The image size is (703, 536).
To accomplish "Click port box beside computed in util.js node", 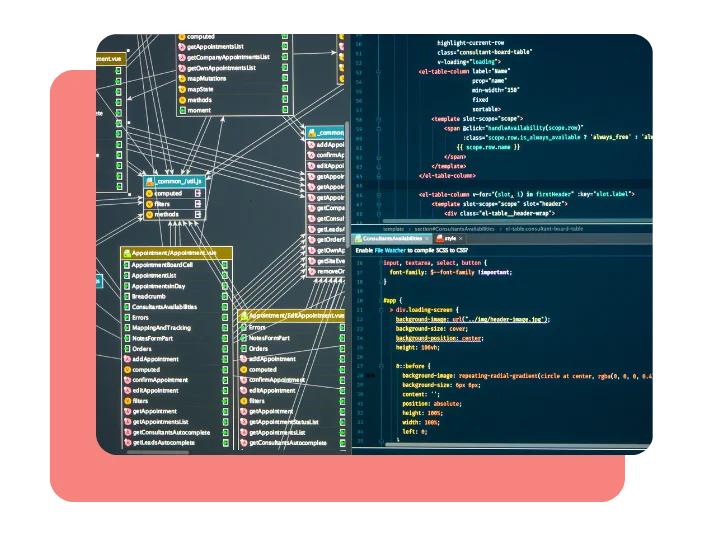I will [198, 193].
